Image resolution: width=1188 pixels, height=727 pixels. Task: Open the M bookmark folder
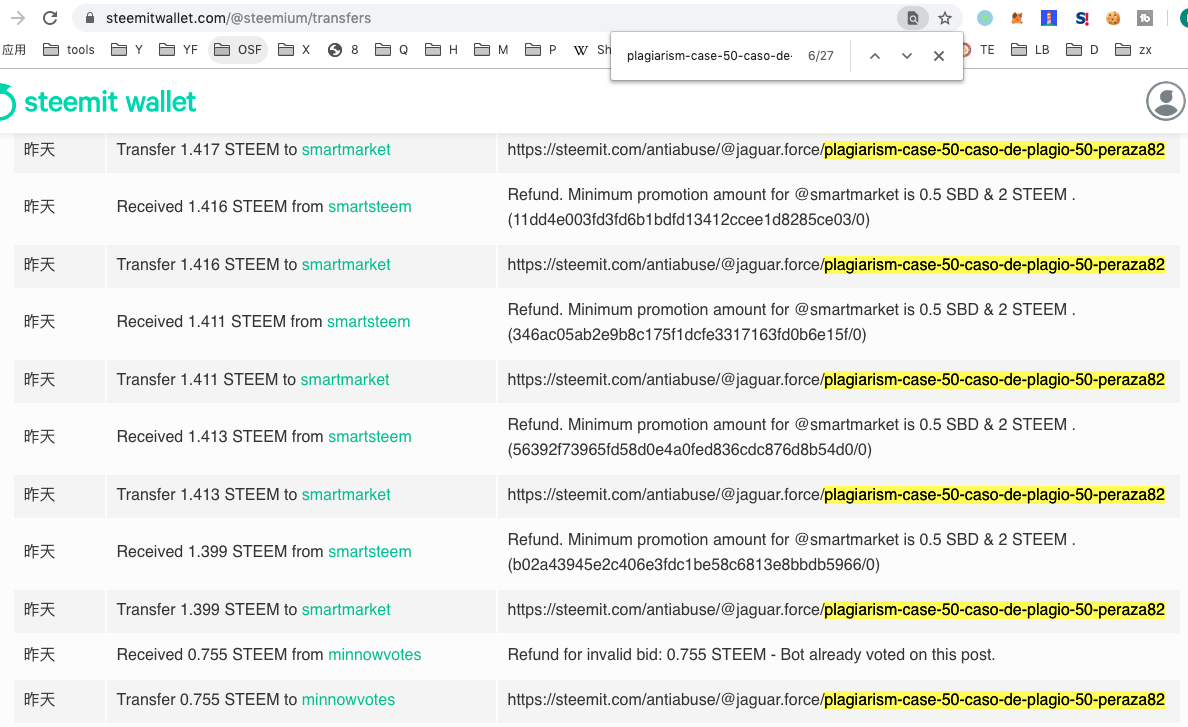[x=491, y=50]
